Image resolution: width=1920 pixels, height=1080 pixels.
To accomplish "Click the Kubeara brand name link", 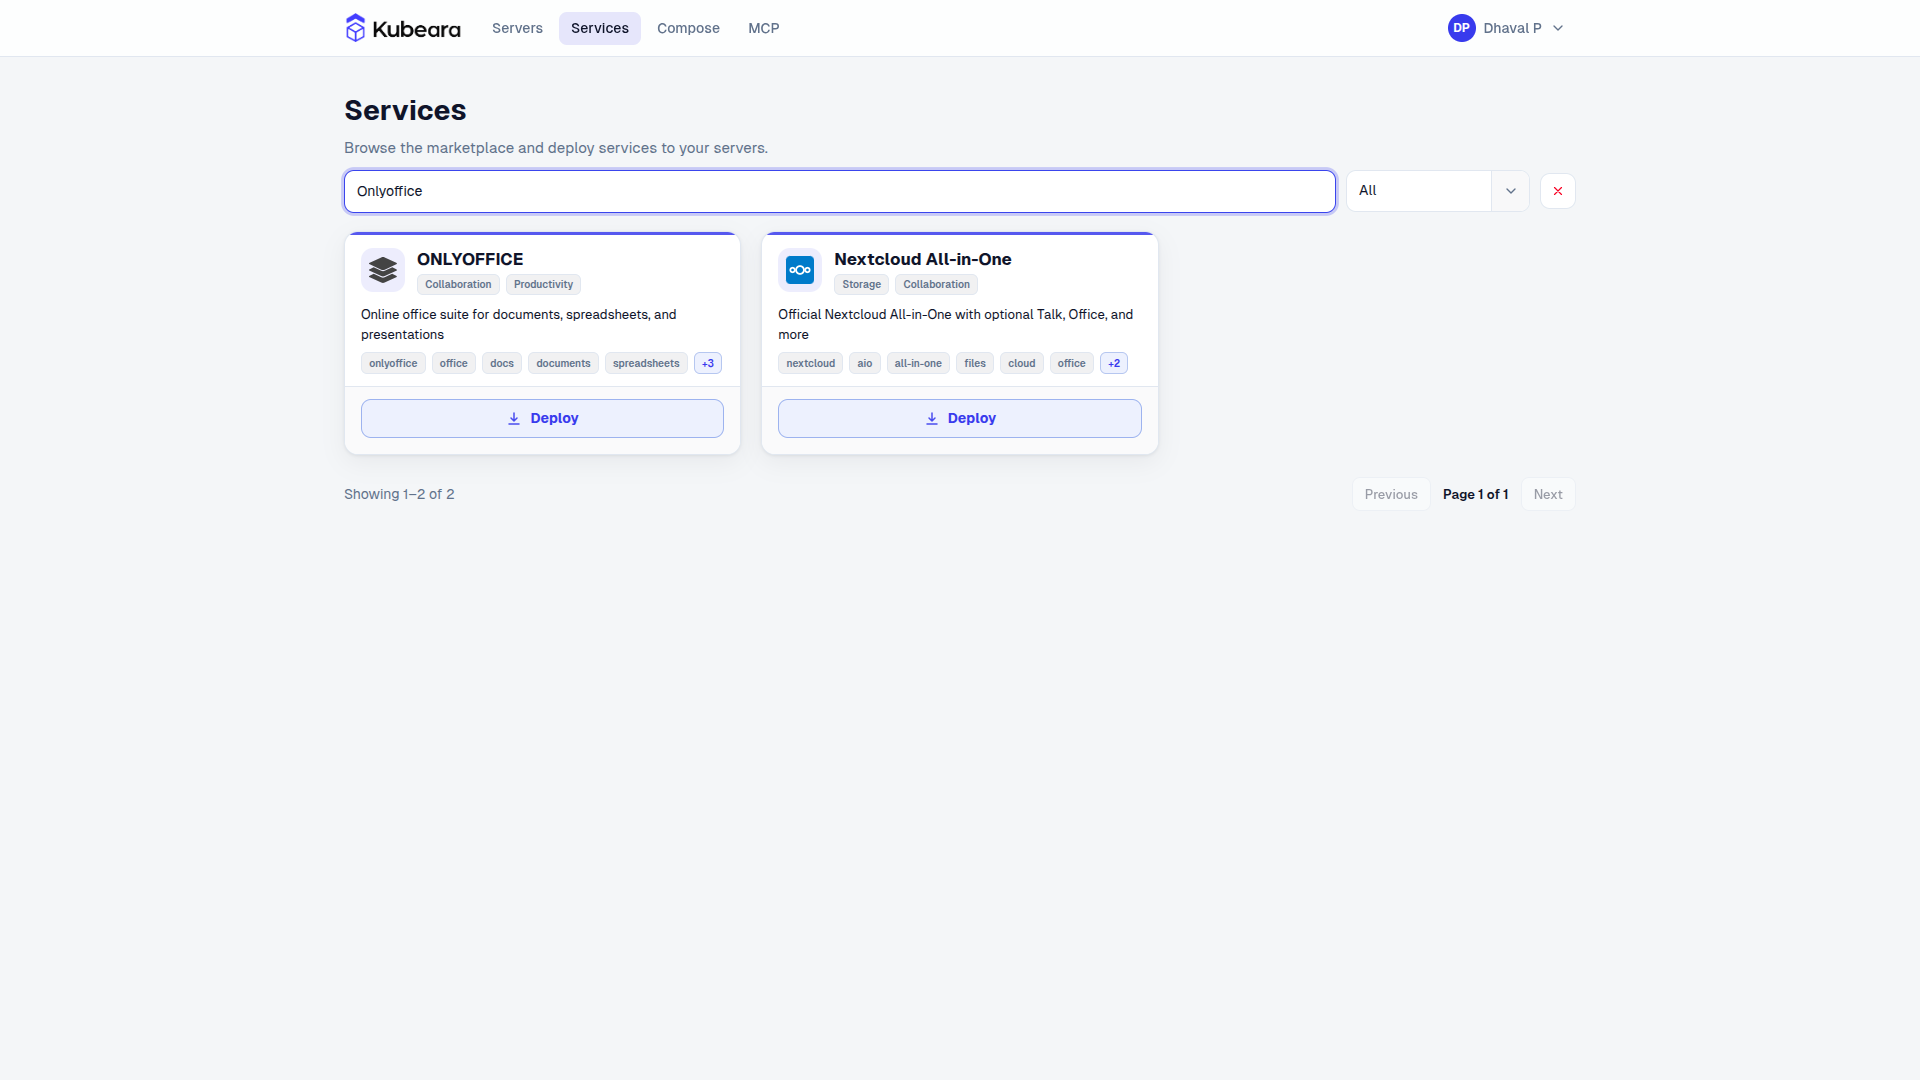I will click(x=416, y=29).
